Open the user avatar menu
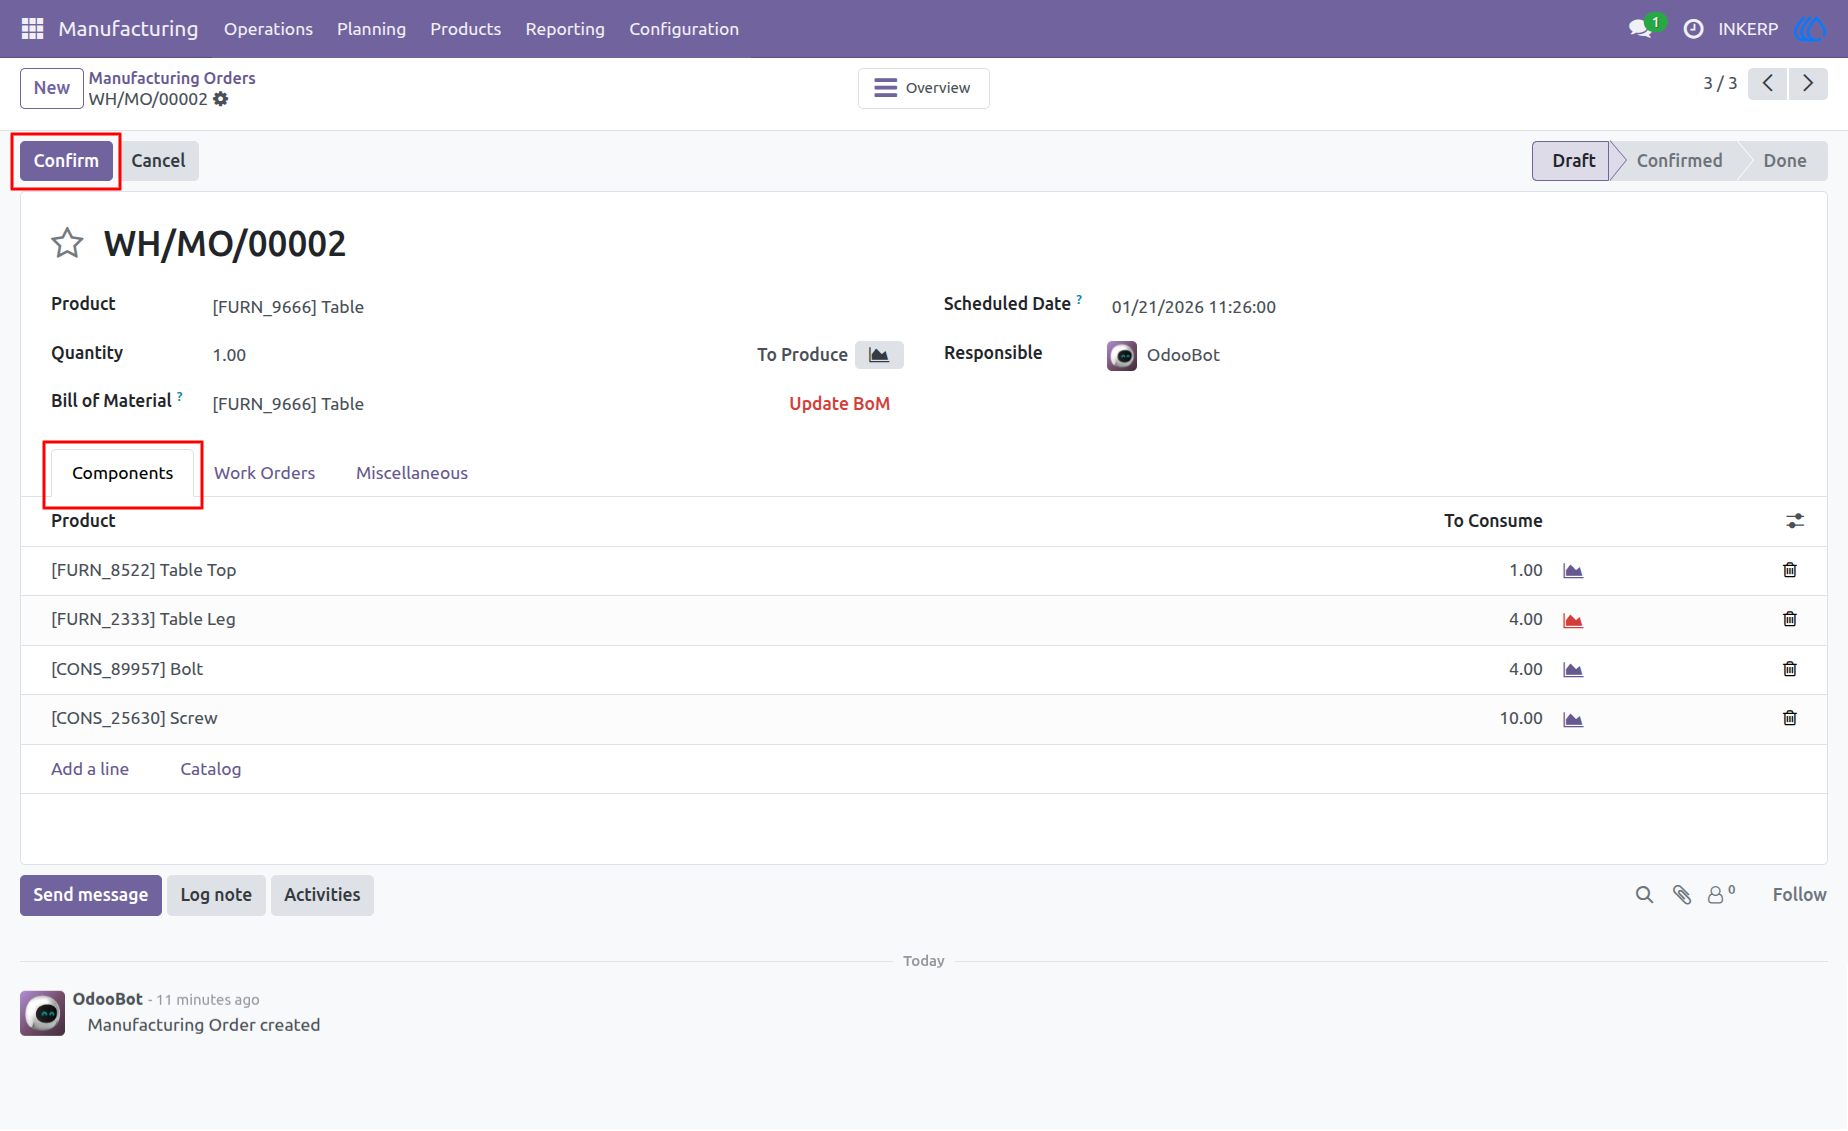The height and width of the screenshot is (1131, 1848). [1810, 29]
